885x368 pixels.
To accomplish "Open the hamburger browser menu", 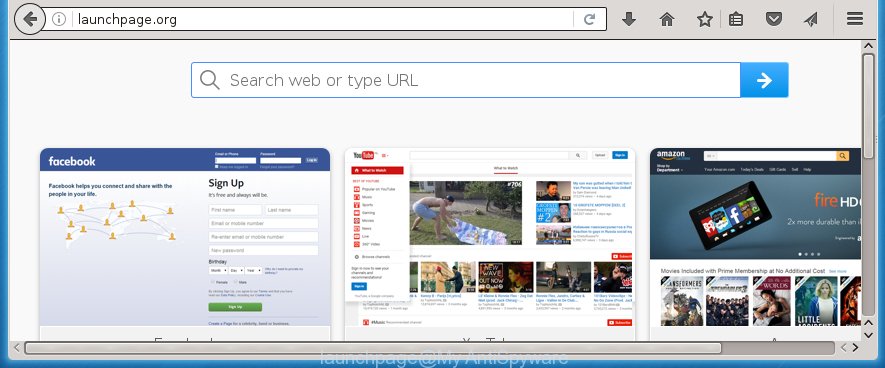I will (x=855, y=19).
